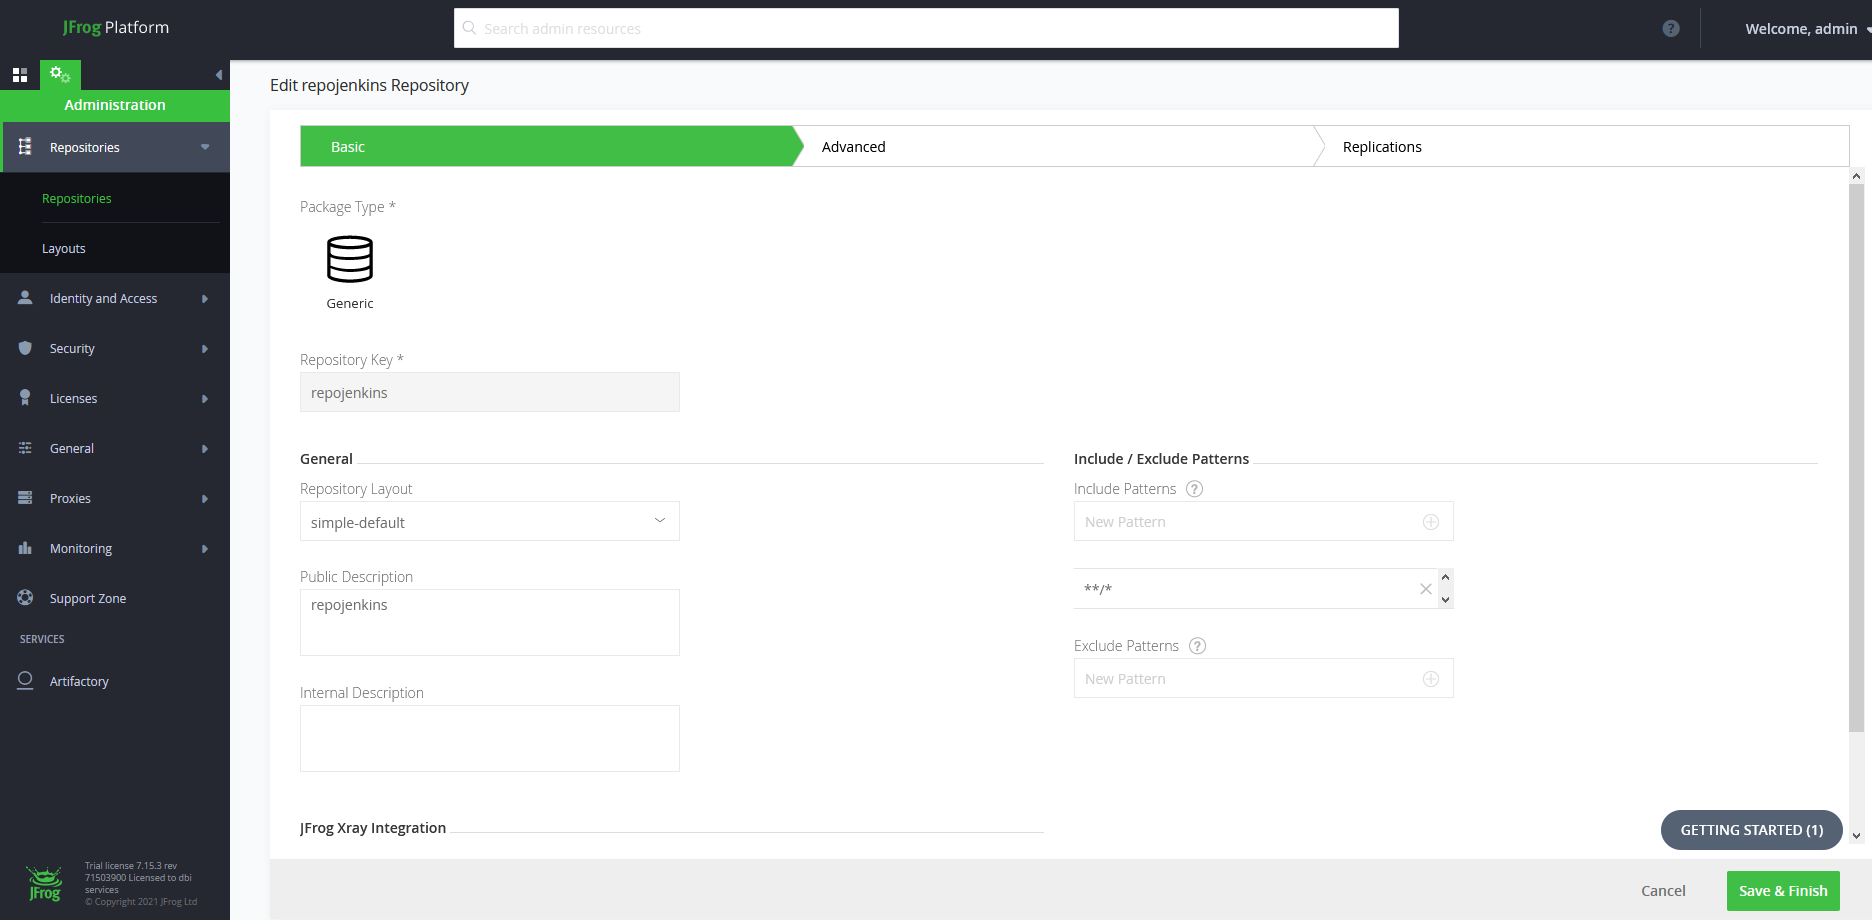Click the help question mark icon
The width and height of the screenshot is (1872, 920).
pyautogui.click(x=1671, y=29)
